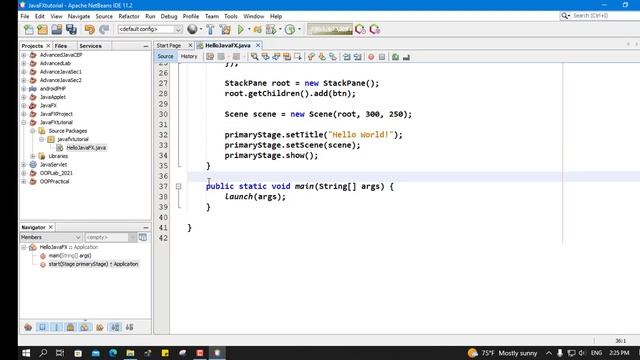Toggle Sort by Name in Navigator
The image size is (640, 360).
tap(116, 327)
